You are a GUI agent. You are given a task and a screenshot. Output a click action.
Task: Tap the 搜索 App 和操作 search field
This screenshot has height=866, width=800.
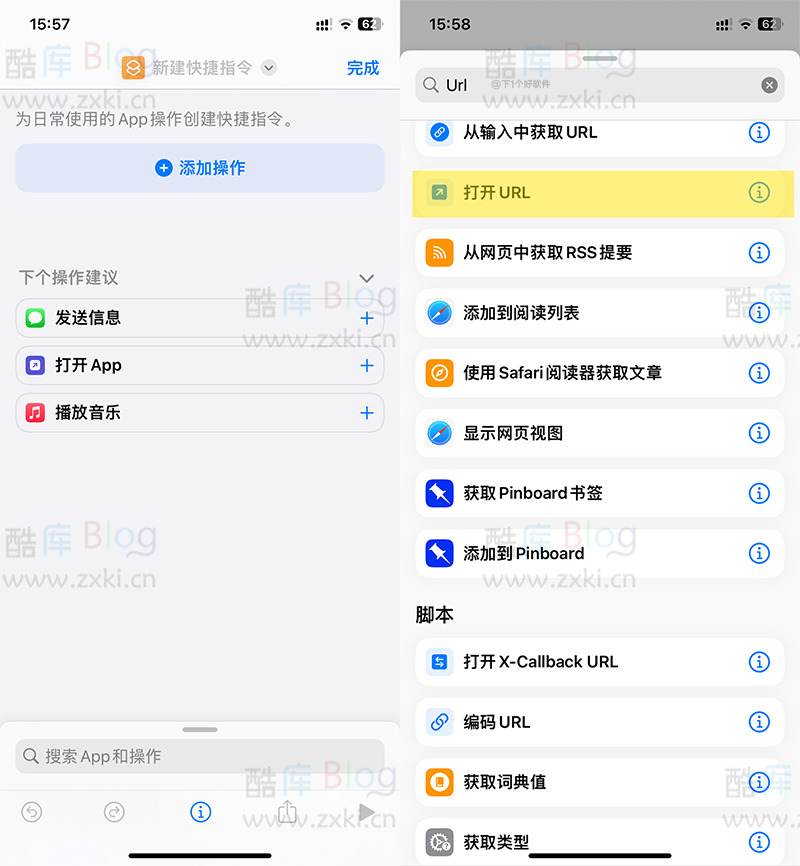pyautogui.click(x=200, y=757)
